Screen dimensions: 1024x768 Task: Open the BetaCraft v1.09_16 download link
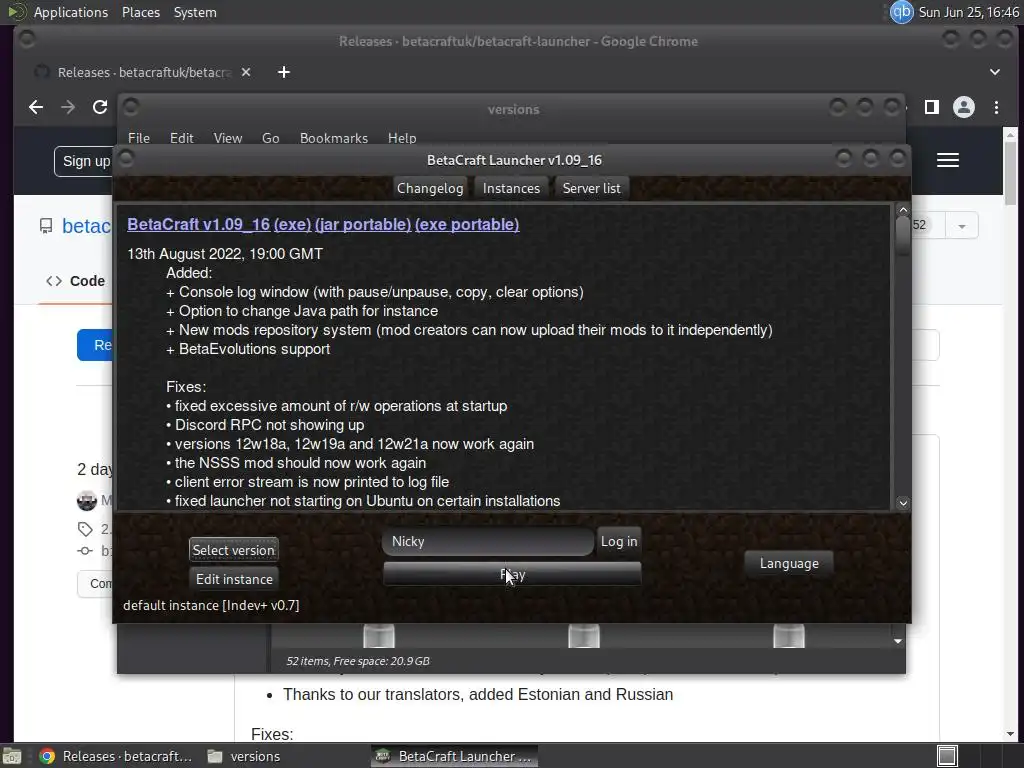[199, 225]
